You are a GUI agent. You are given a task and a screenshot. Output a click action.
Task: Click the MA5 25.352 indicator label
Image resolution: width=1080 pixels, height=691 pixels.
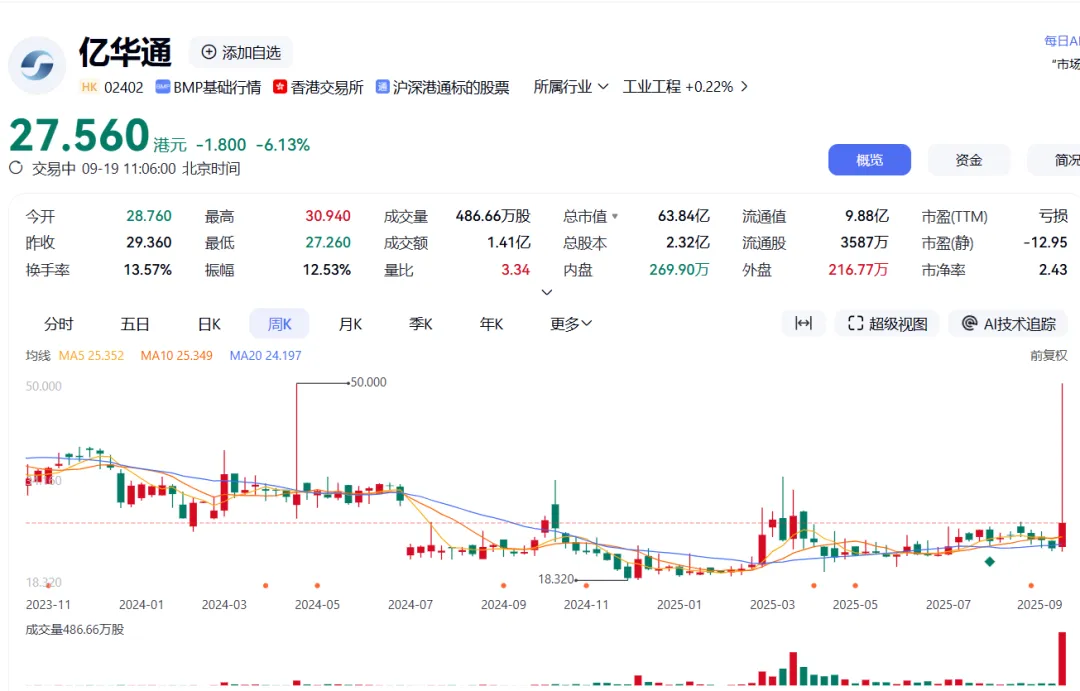click(x=91, y=355)
